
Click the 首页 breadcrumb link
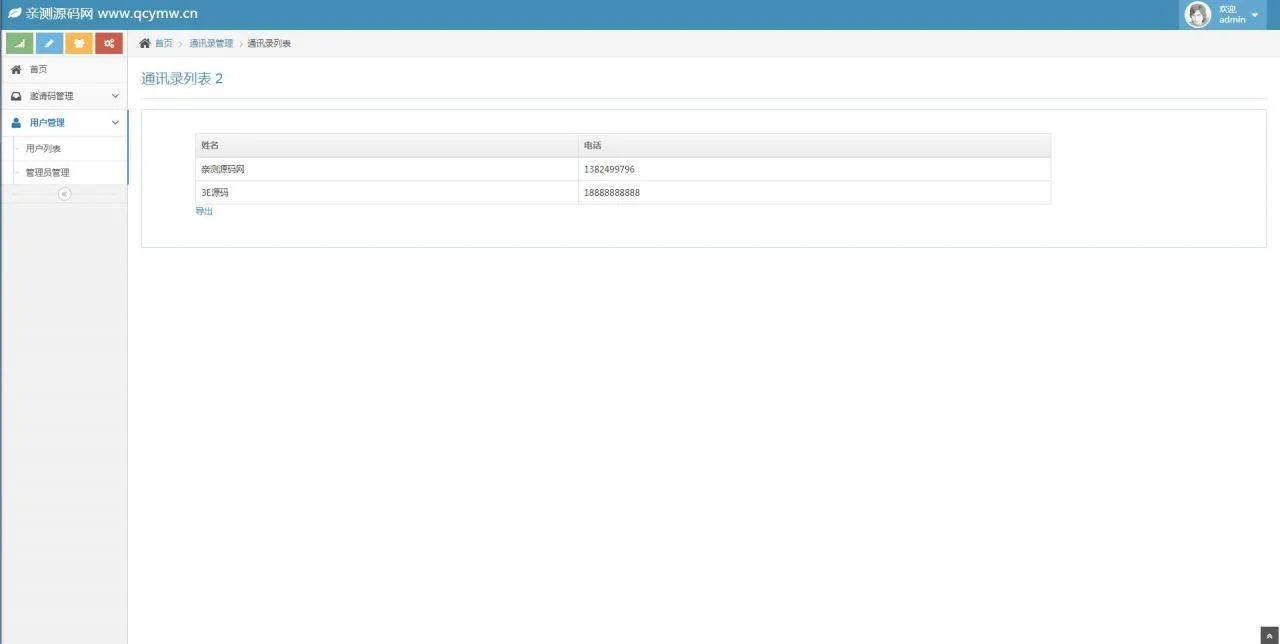pos(163,43)
